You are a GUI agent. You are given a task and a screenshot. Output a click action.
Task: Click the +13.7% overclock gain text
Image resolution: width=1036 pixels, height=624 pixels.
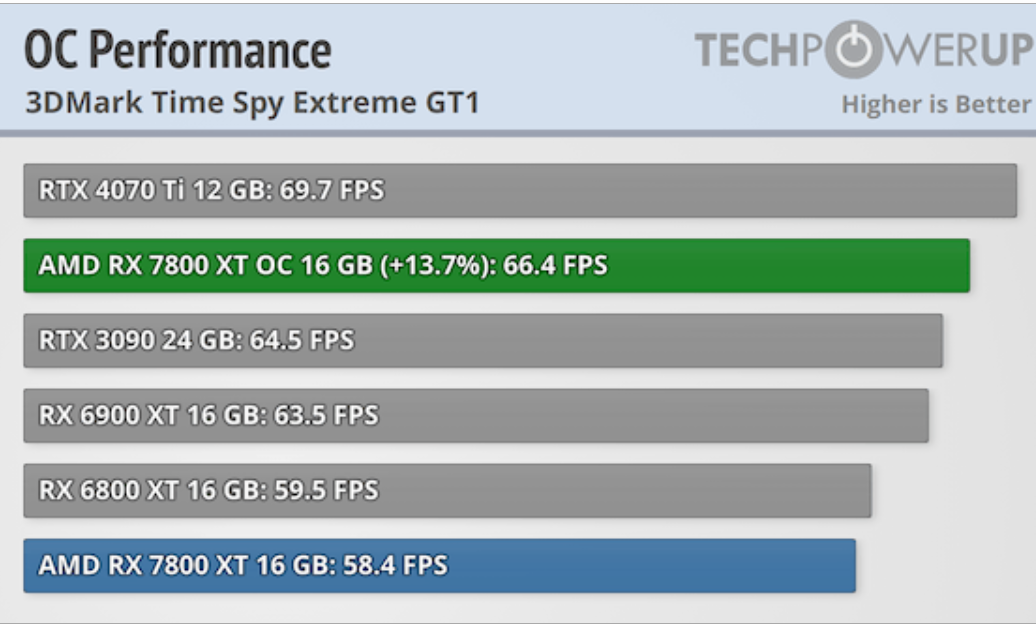pos(435,266)
